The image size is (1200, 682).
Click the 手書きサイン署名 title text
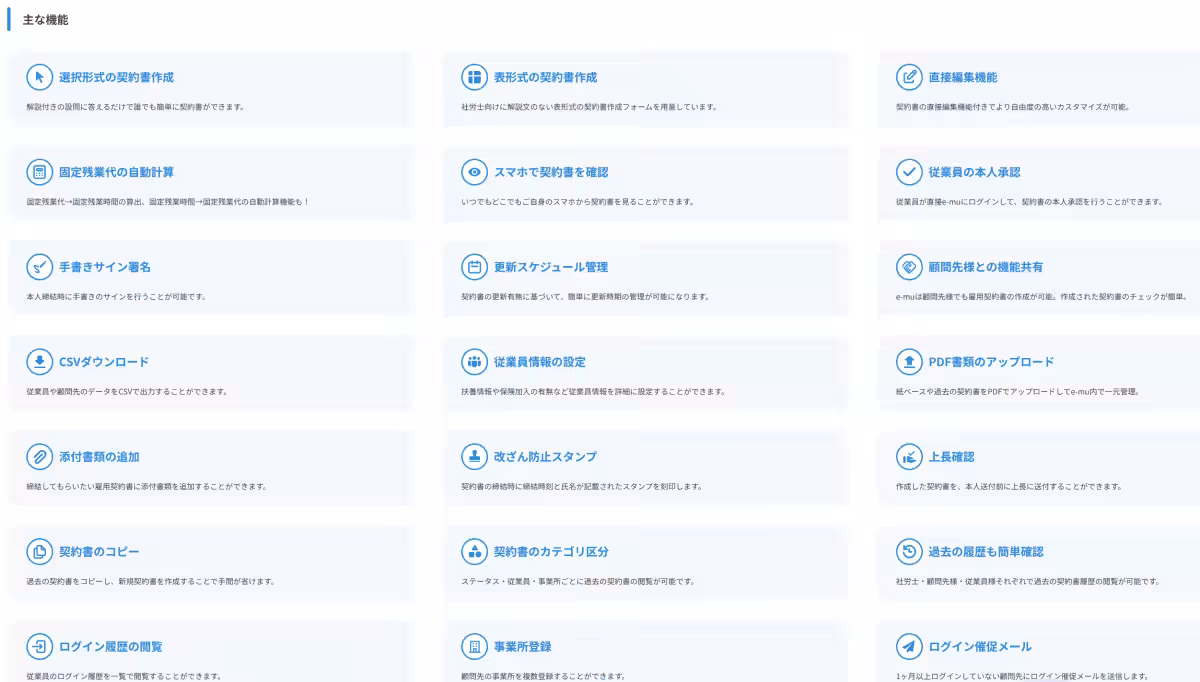pyautogui.click(x=105, y=267)
